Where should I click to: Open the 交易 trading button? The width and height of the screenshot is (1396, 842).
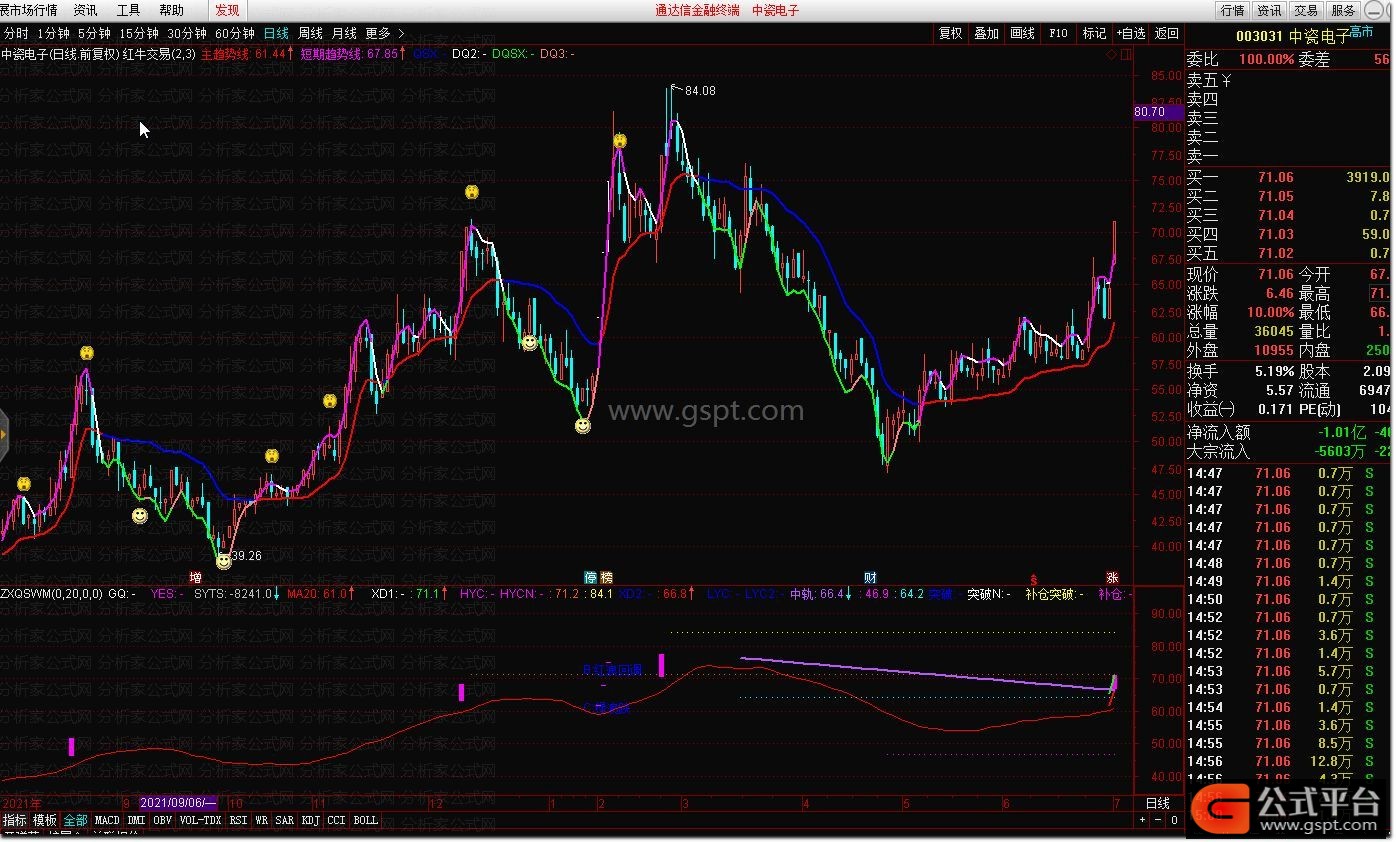1306,10
